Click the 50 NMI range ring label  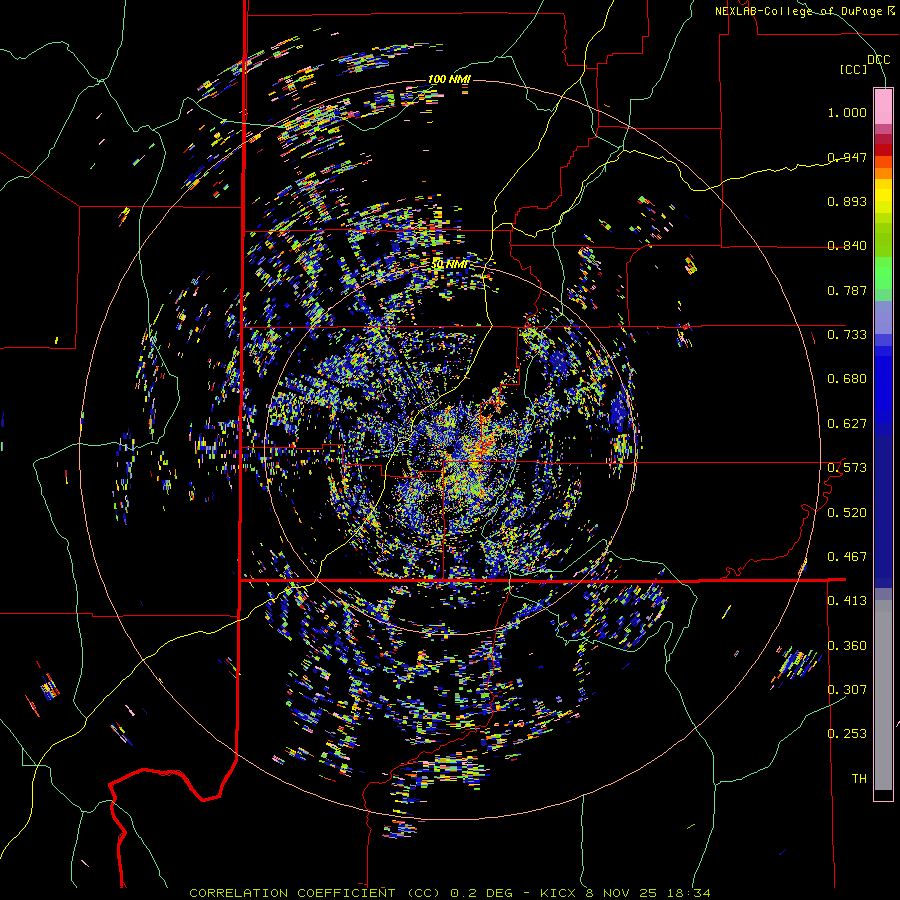tap(450, 264)
